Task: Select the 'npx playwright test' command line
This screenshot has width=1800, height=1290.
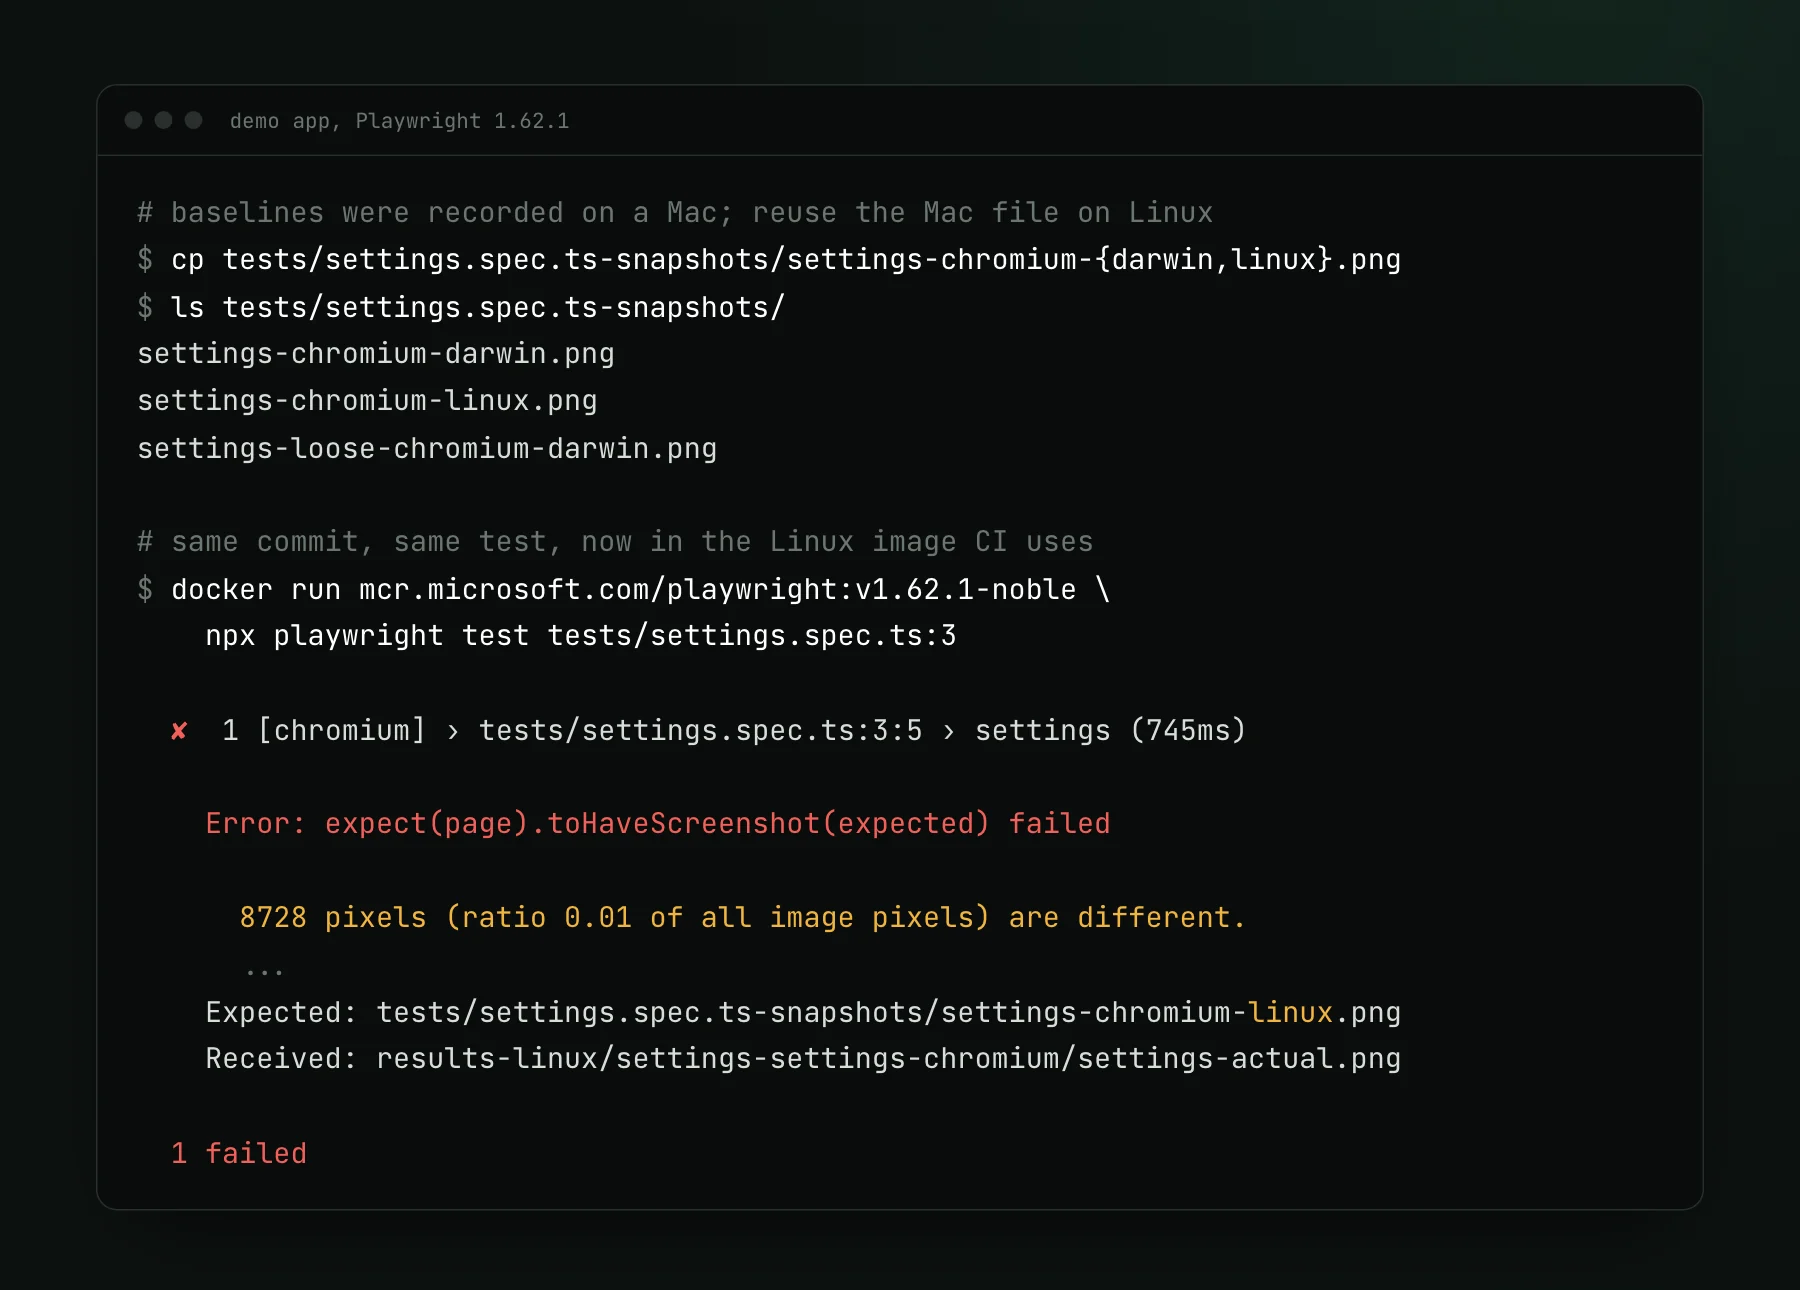Action: click(581, 636)
